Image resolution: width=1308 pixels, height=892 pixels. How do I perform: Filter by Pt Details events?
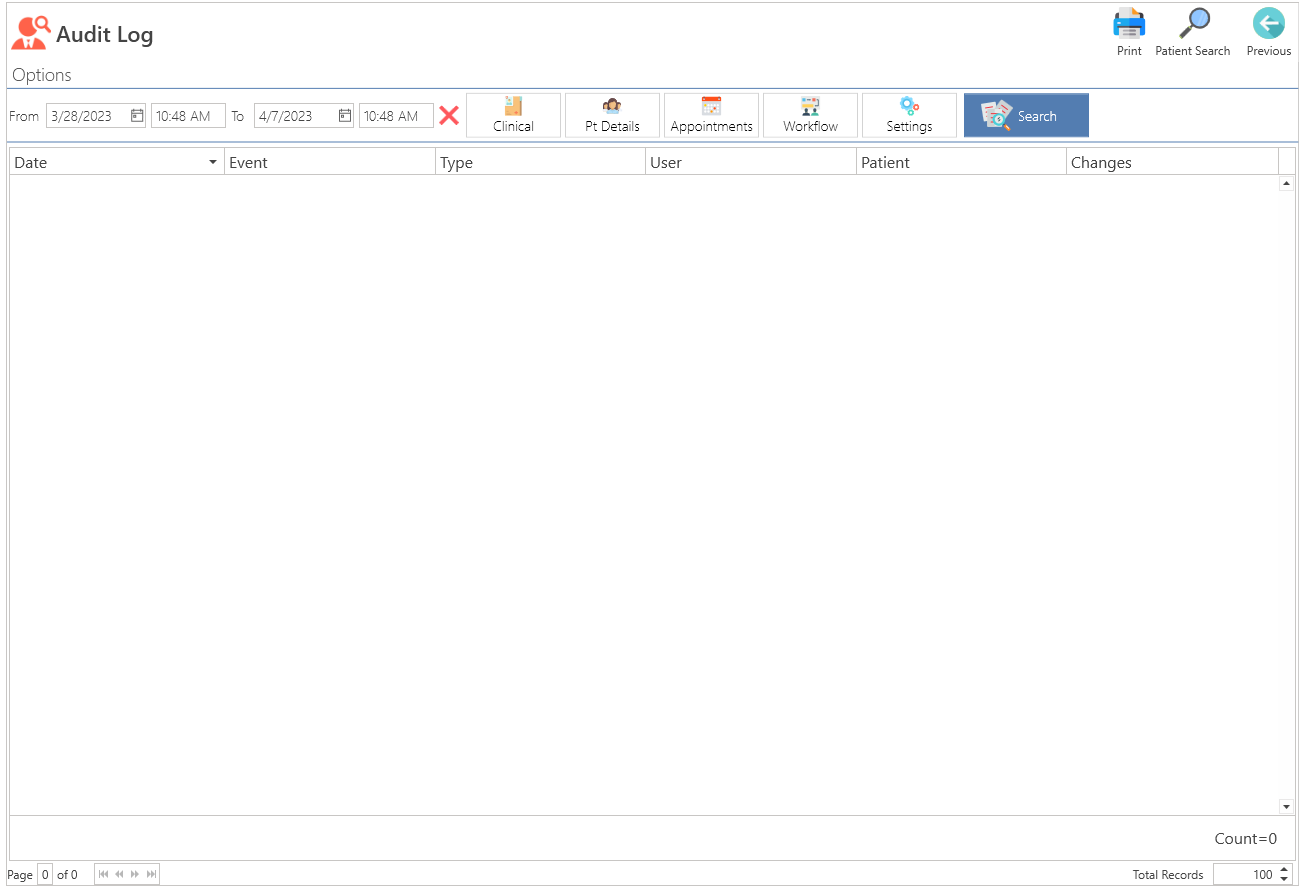click(x=612, y=115)
